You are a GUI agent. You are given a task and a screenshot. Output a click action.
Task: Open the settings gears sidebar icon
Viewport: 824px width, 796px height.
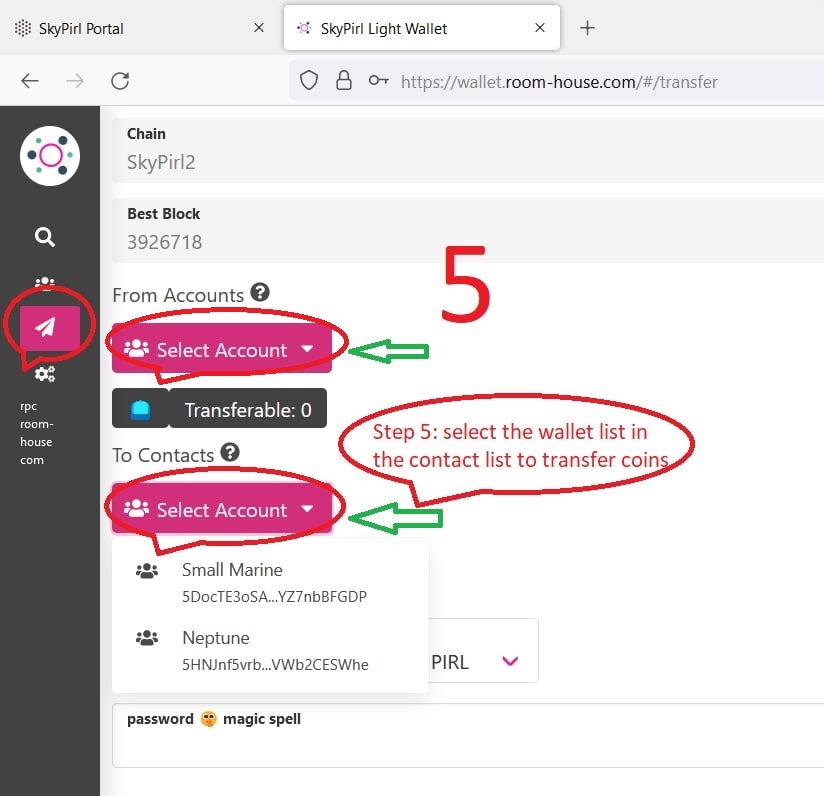pos(45,373)
